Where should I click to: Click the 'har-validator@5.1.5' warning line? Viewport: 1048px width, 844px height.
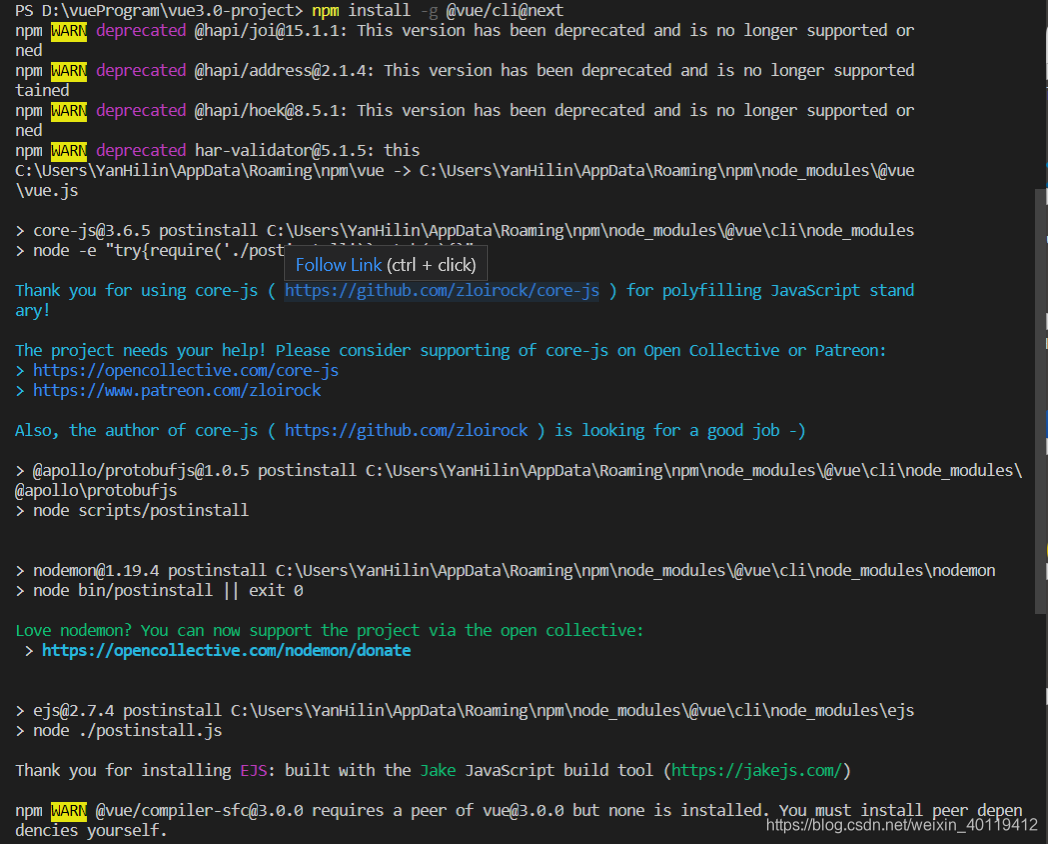tap(218, 151)
